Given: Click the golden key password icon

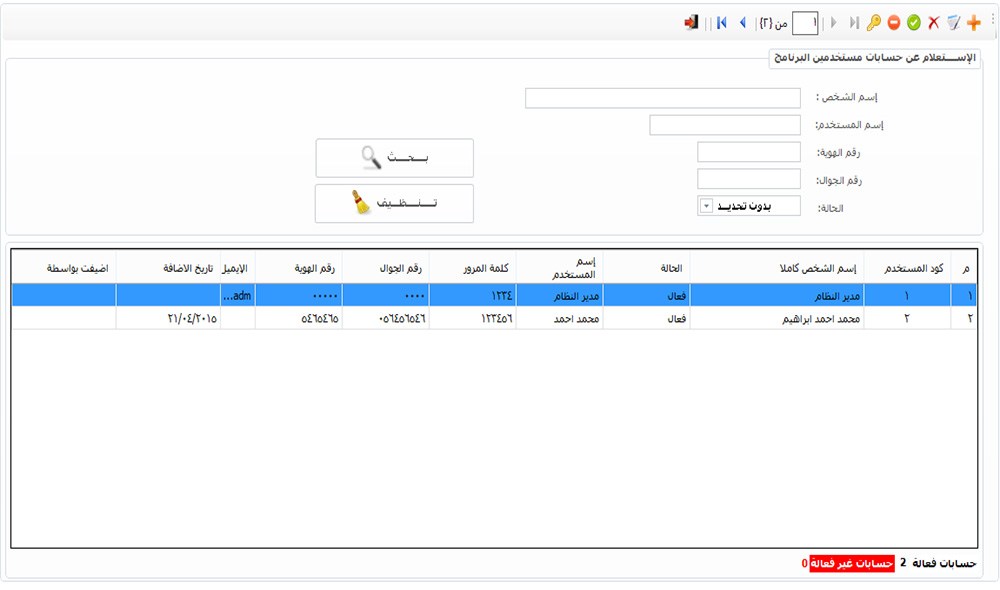Looking at the screenshot, I should [873, 22].
